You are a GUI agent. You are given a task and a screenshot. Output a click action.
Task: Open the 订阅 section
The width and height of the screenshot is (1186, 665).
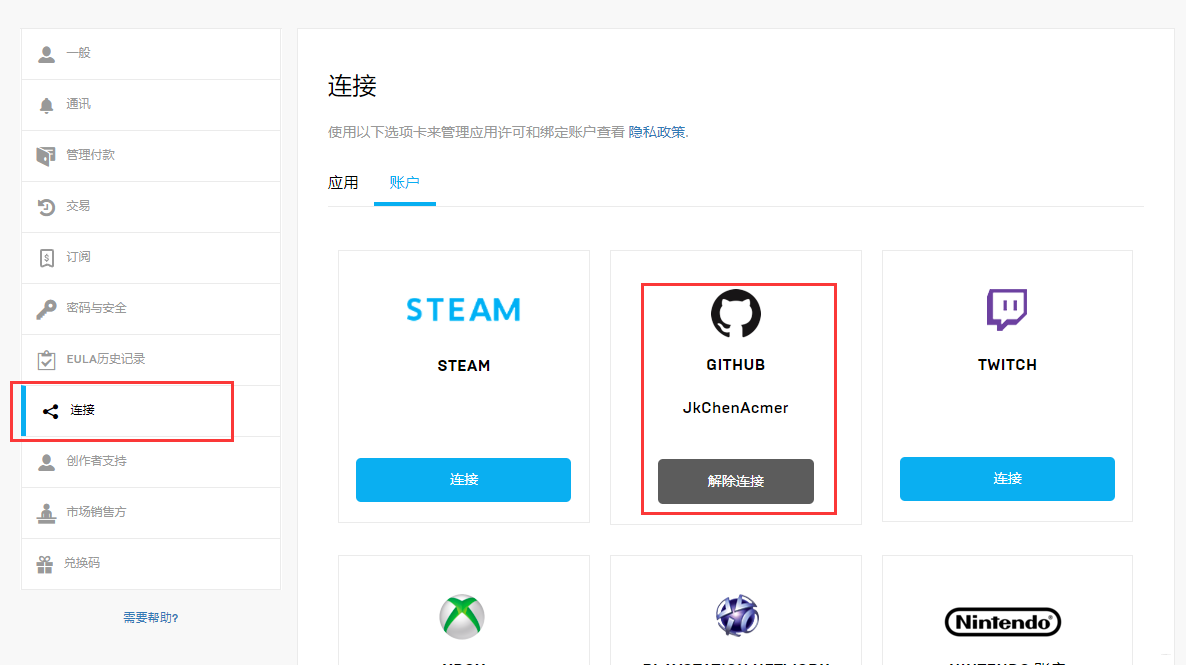pyautogui.click(x=151, y=258)
